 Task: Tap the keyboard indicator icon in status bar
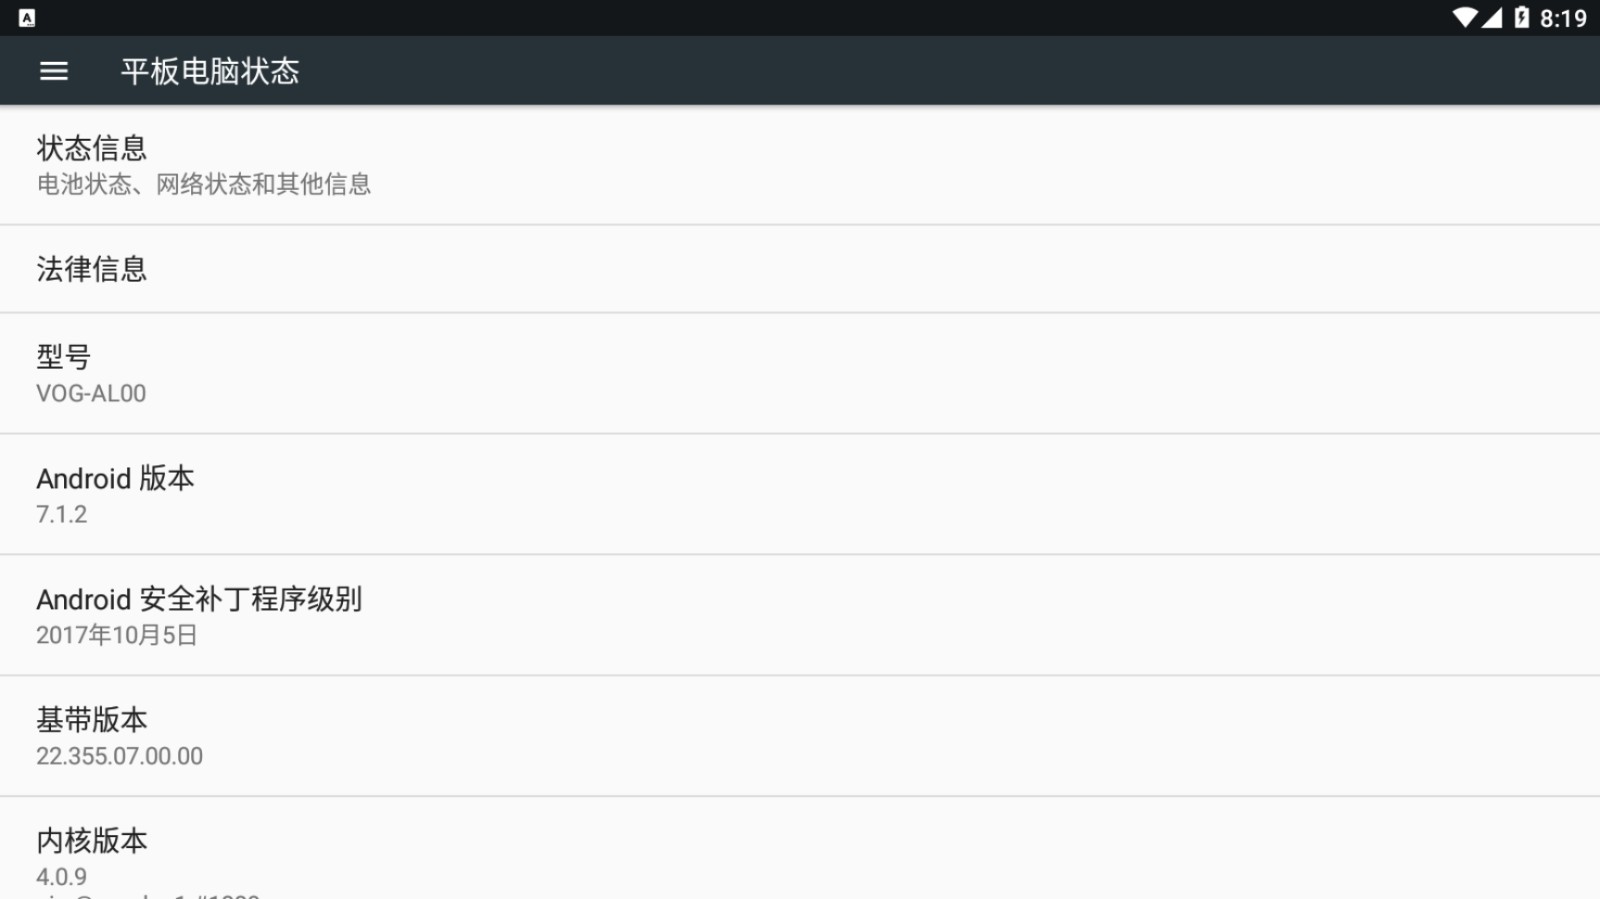tap(27, 18)
